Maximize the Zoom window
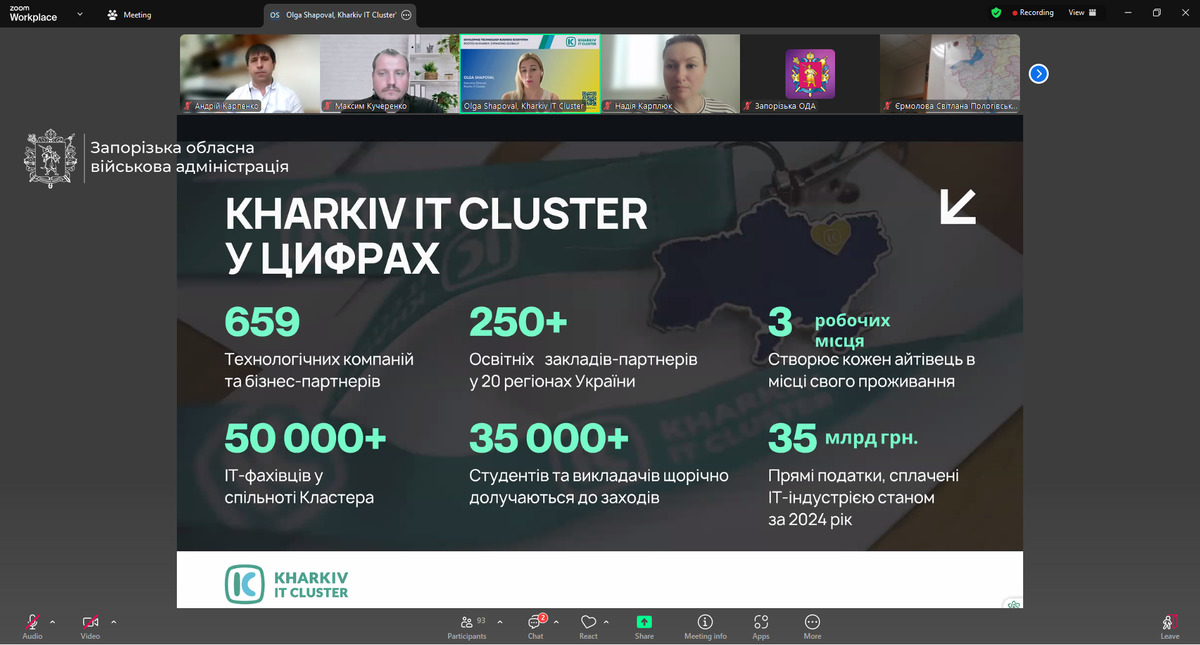Viewport: 1200px width, 645px height. click(1156, 13)
